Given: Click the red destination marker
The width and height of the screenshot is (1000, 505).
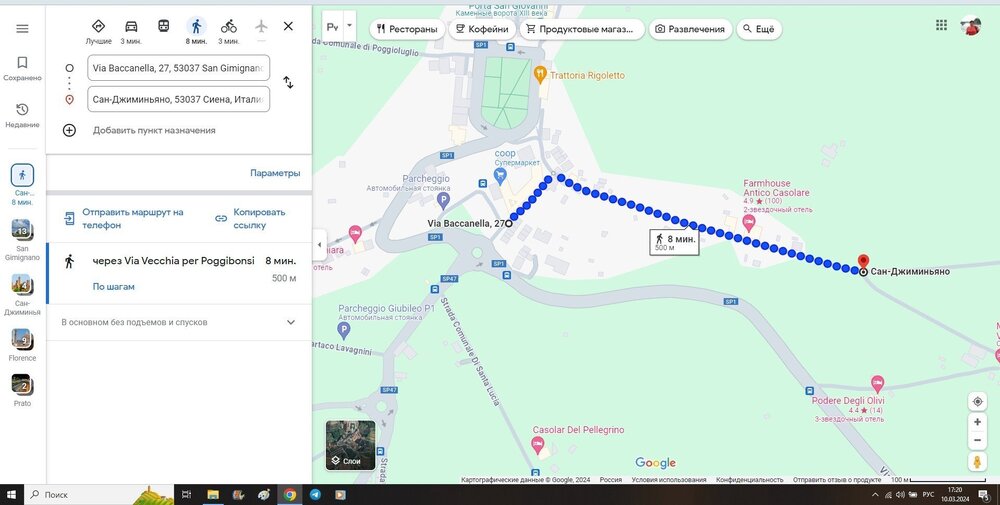Looking at the screenshot, I should 863,262.
